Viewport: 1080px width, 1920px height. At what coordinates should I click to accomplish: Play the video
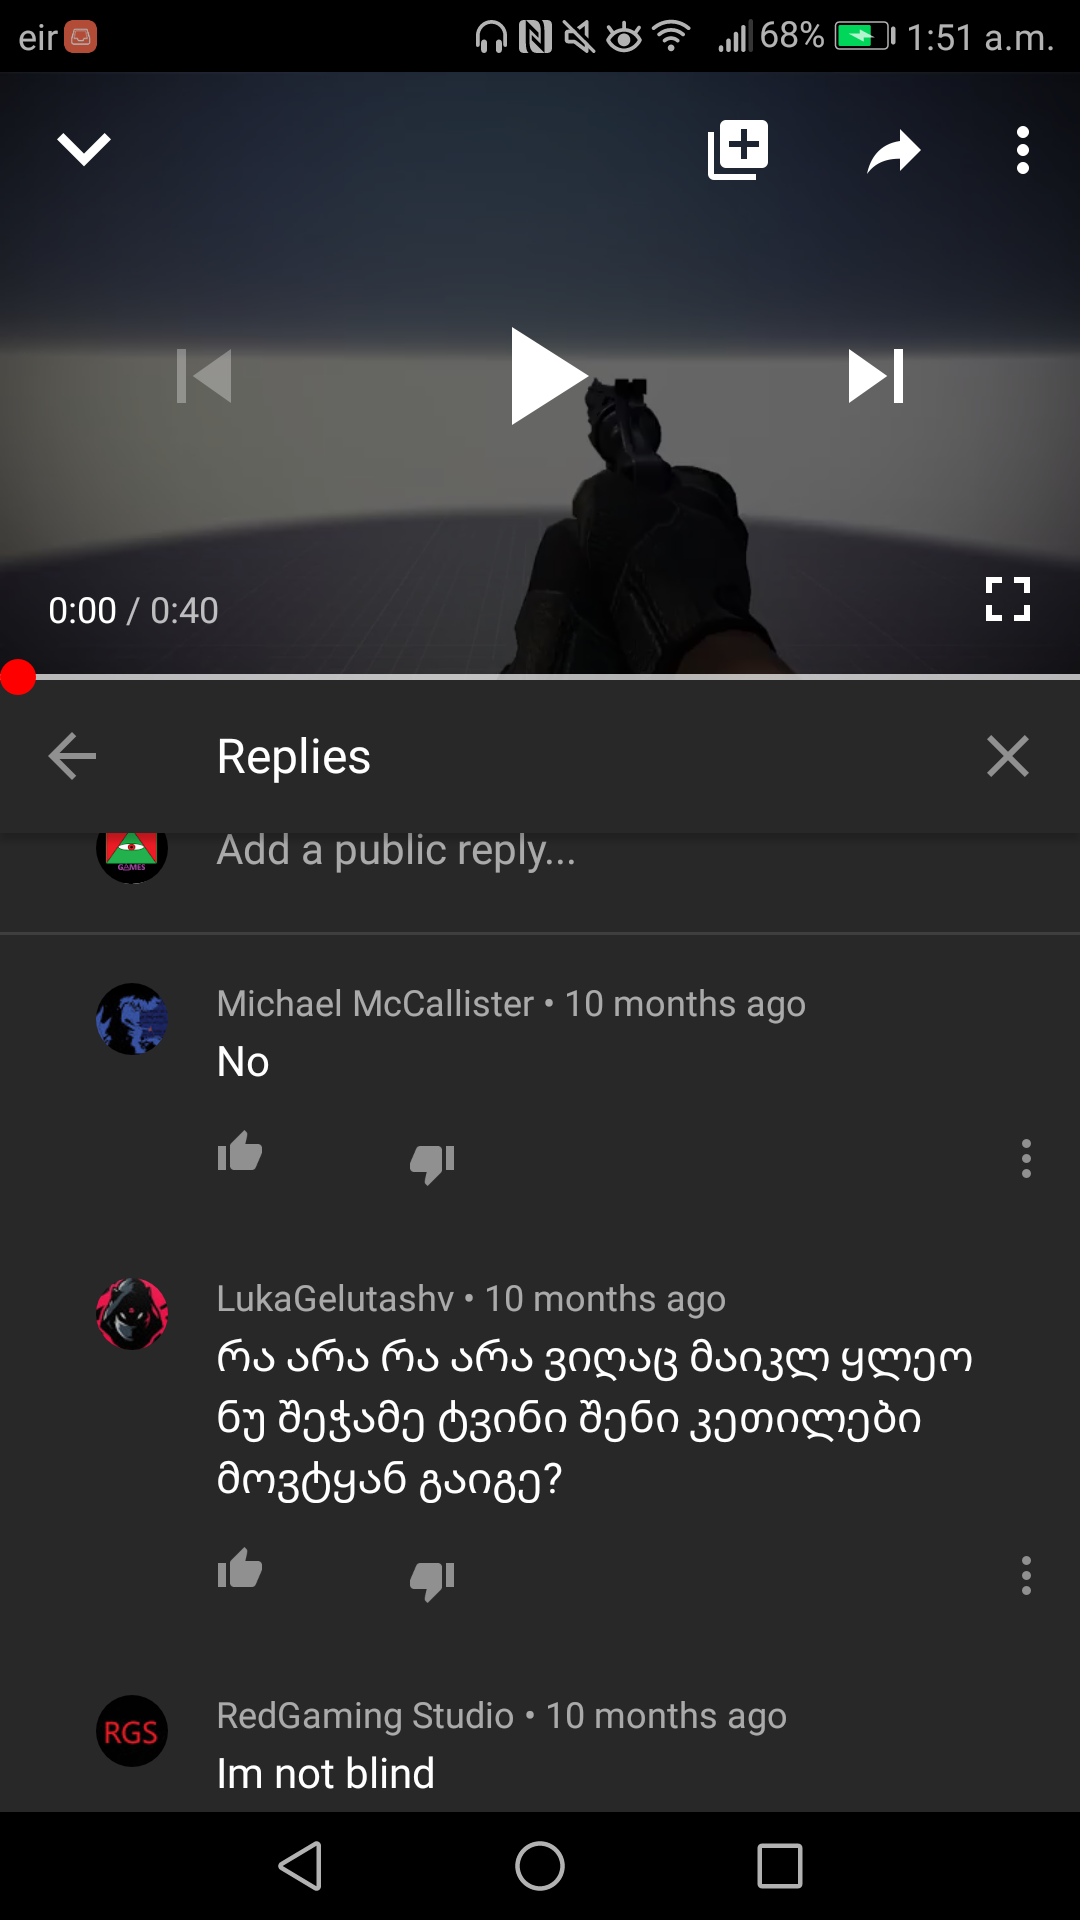pyautogui.click(x=548, y=376)
